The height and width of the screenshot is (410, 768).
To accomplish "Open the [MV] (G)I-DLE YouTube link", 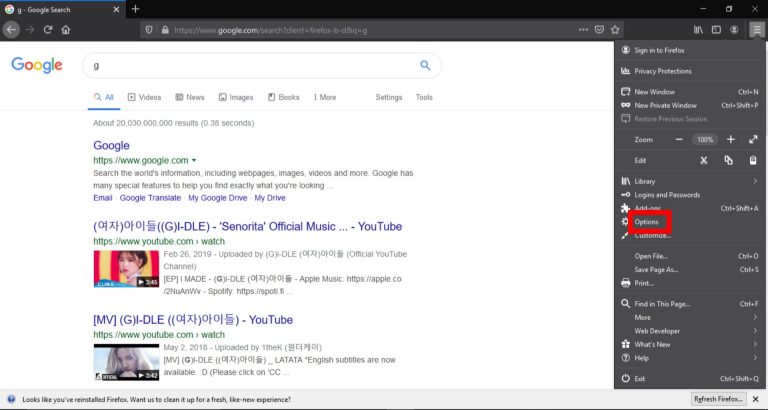I will 193,320.
